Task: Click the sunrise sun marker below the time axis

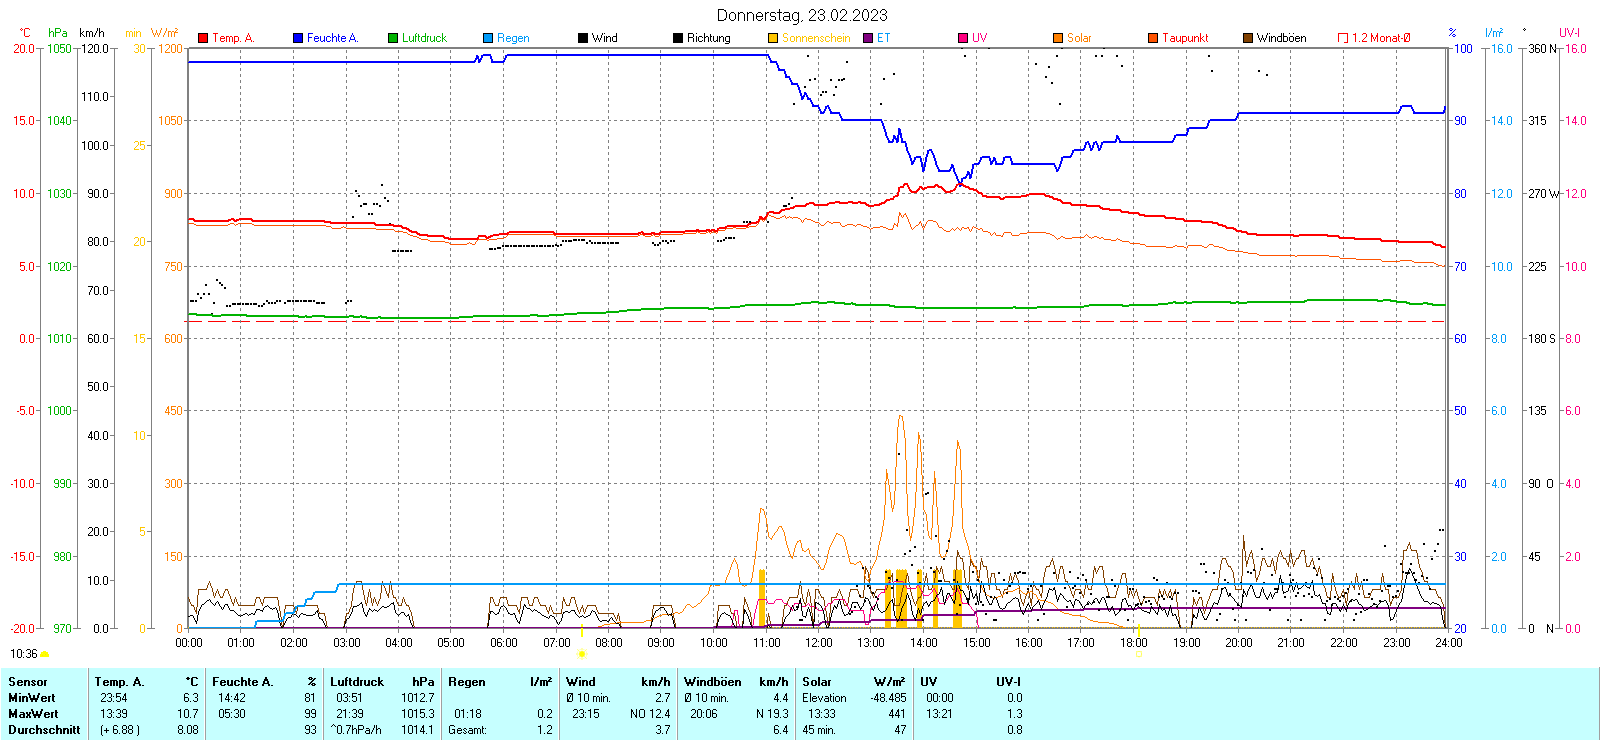Action: [x=582, y=654]
